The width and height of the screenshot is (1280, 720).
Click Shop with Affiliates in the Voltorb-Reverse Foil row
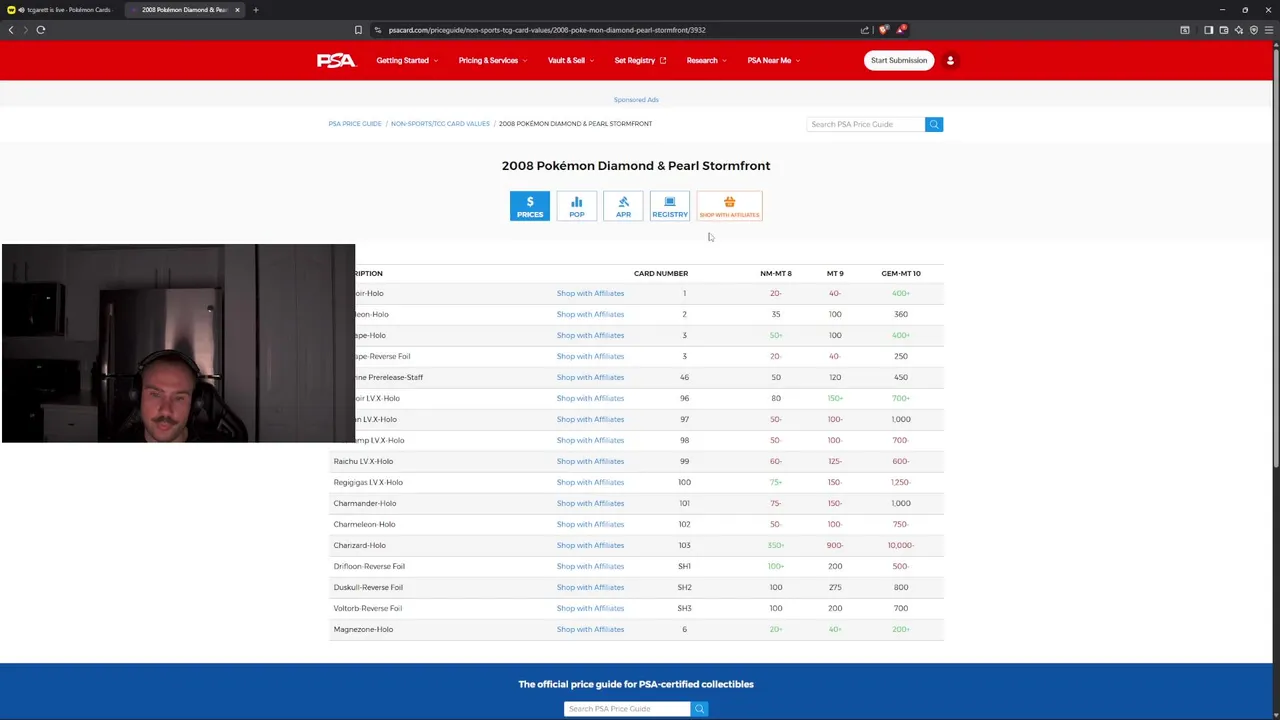590,608
